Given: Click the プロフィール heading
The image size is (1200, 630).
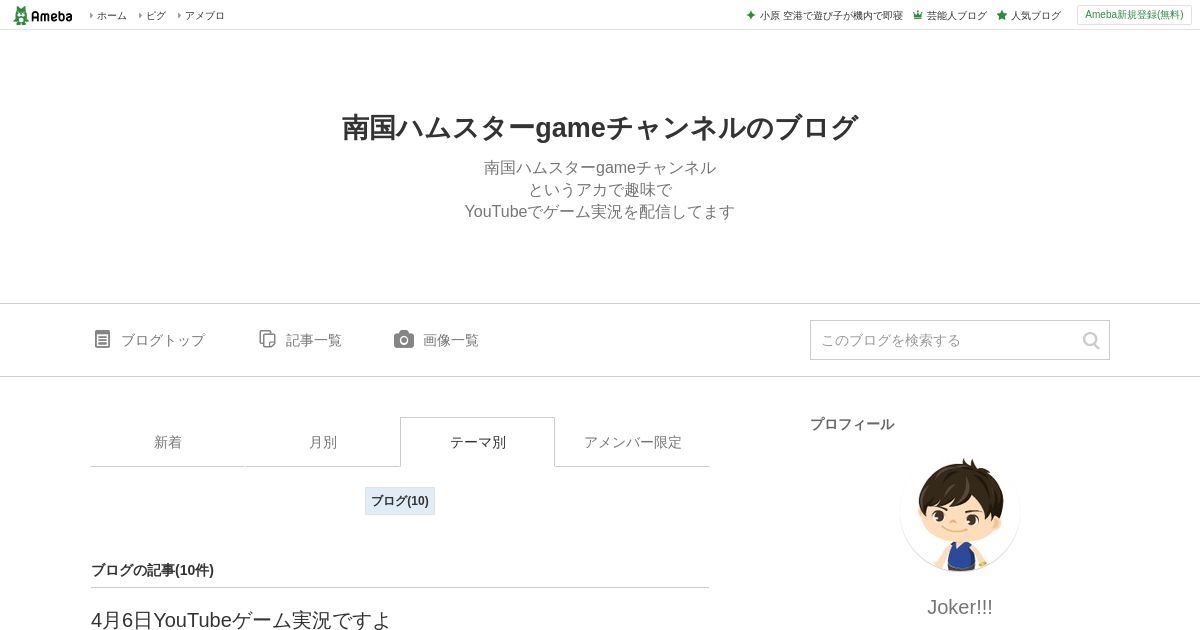Looking at the screenshot, I should point(852,424).
